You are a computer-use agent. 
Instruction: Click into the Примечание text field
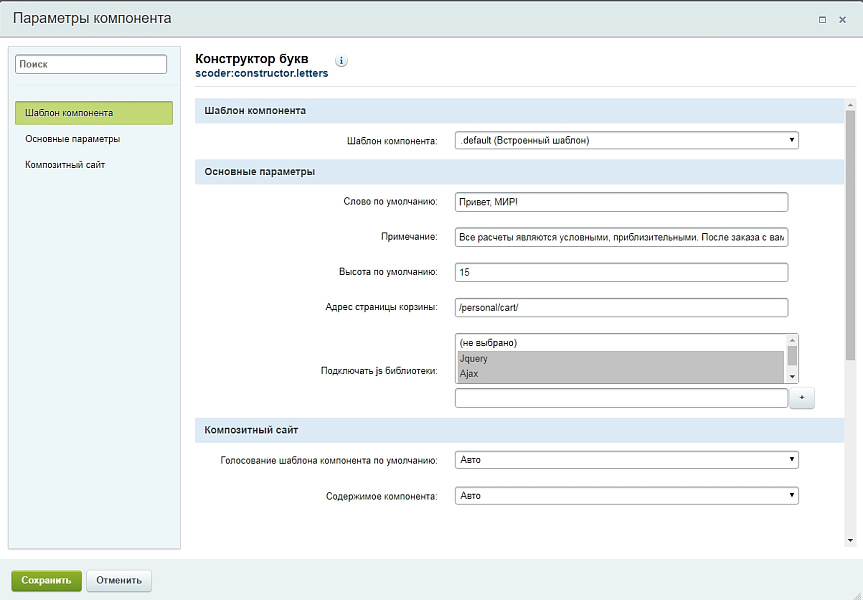click(621, 237)
